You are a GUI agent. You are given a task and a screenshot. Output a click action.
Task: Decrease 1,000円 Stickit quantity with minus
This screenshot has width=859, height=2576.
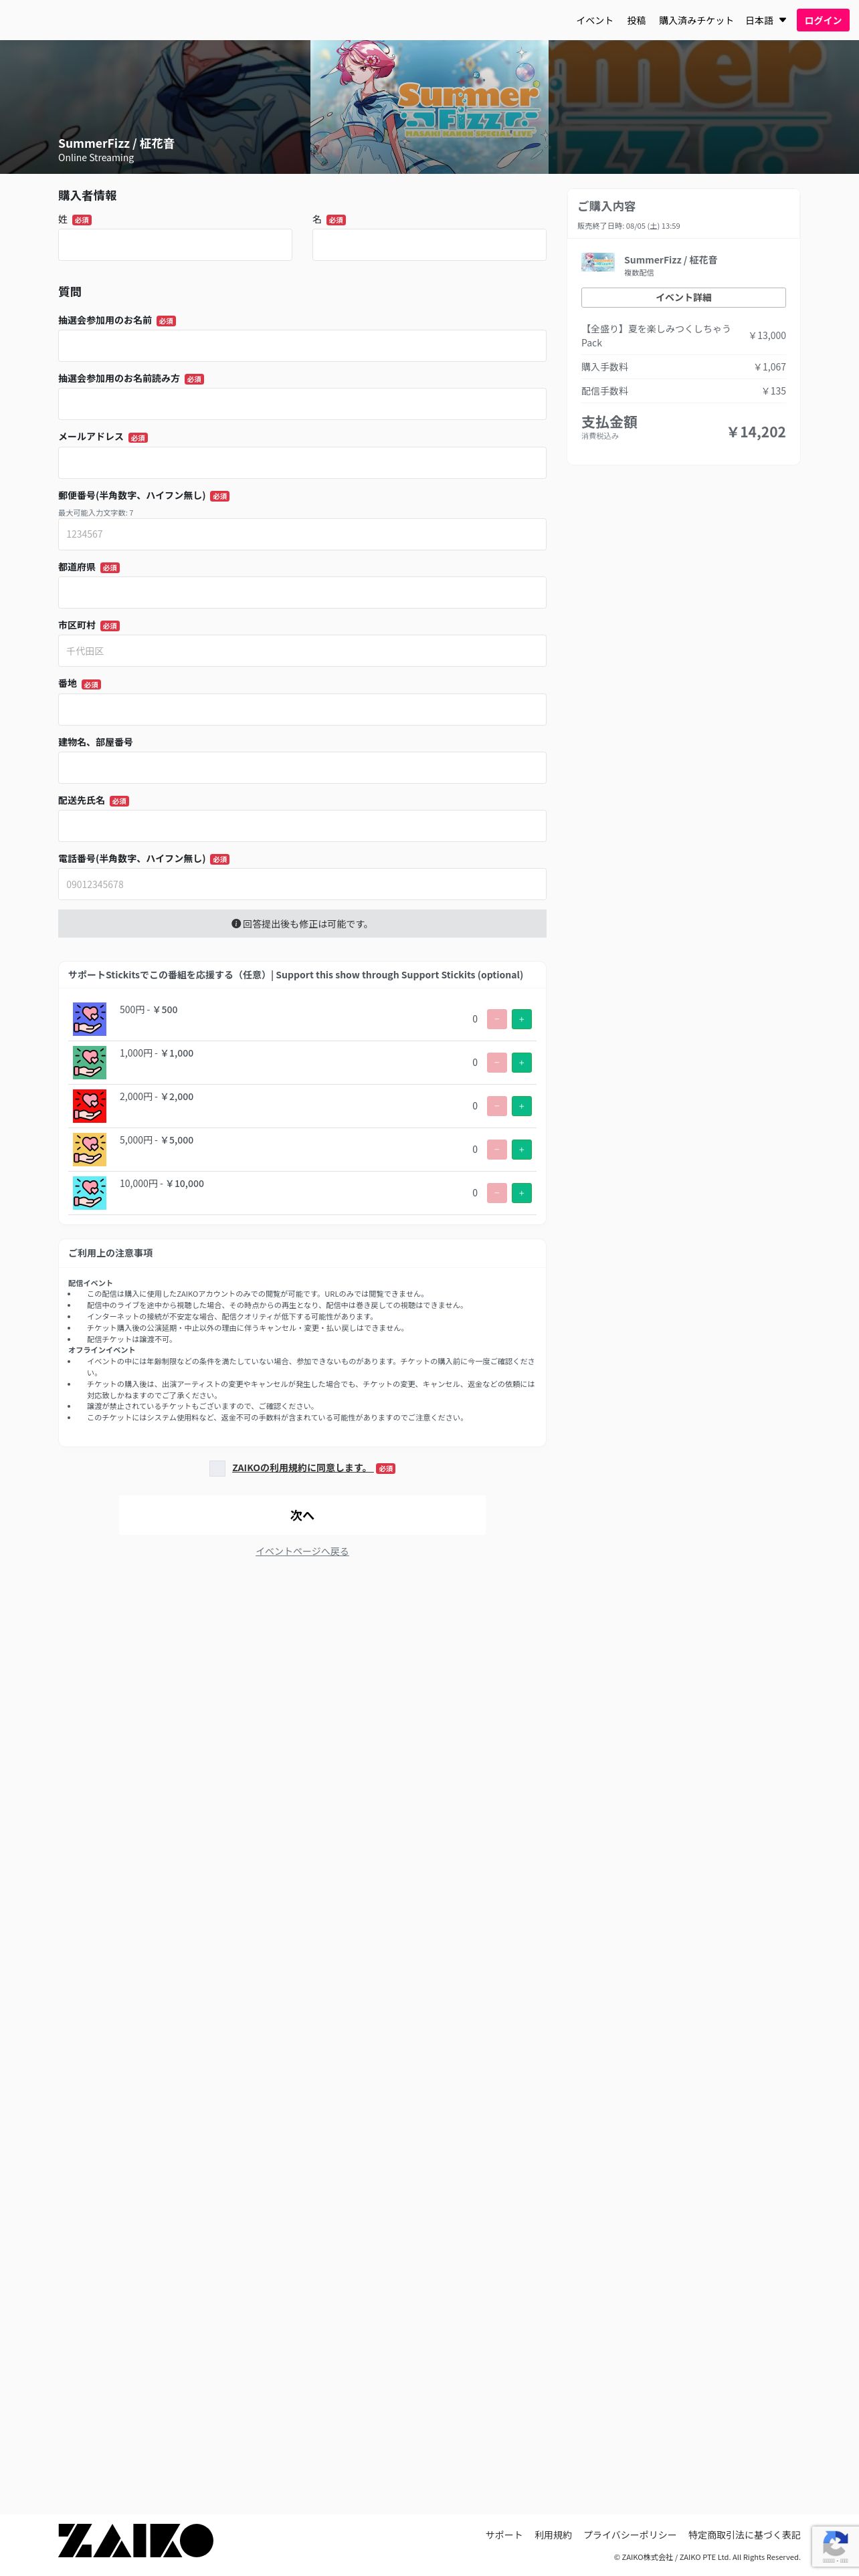(x=496, y=1062)
